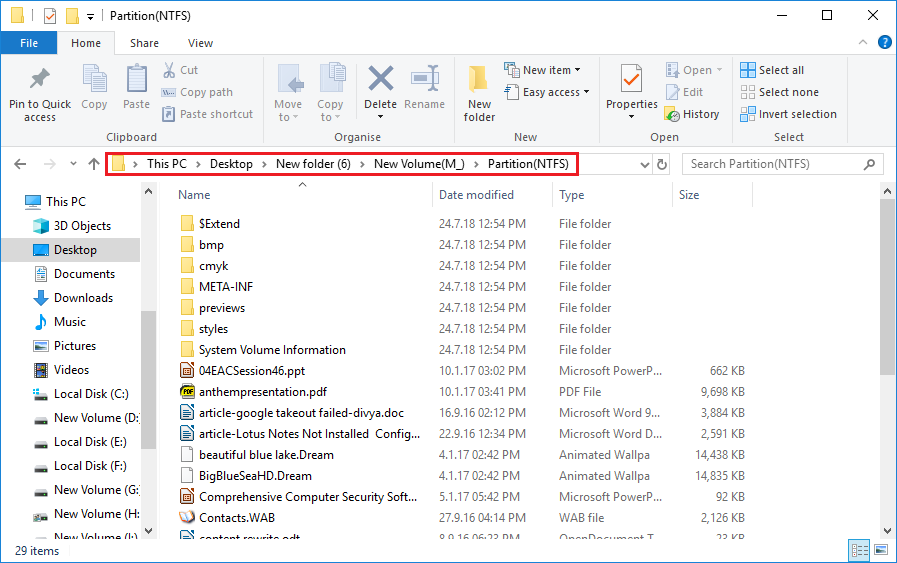Open Properties from ribbon

point(632,92)
